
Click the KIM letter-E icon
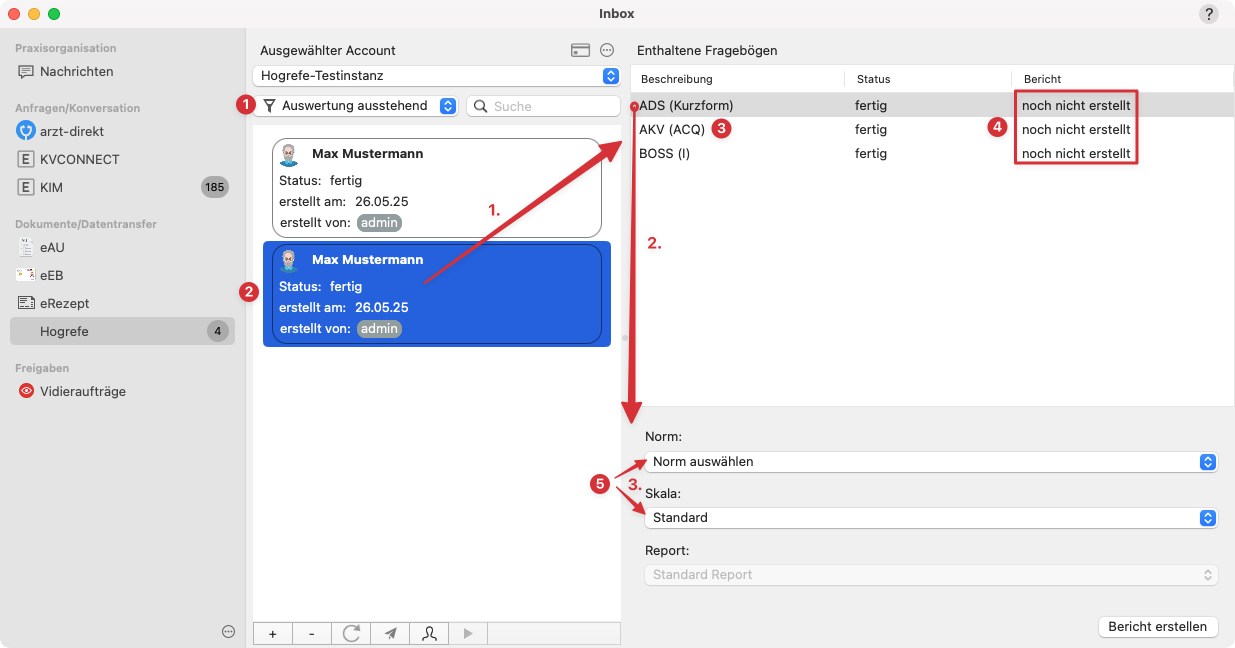[26, 187]
